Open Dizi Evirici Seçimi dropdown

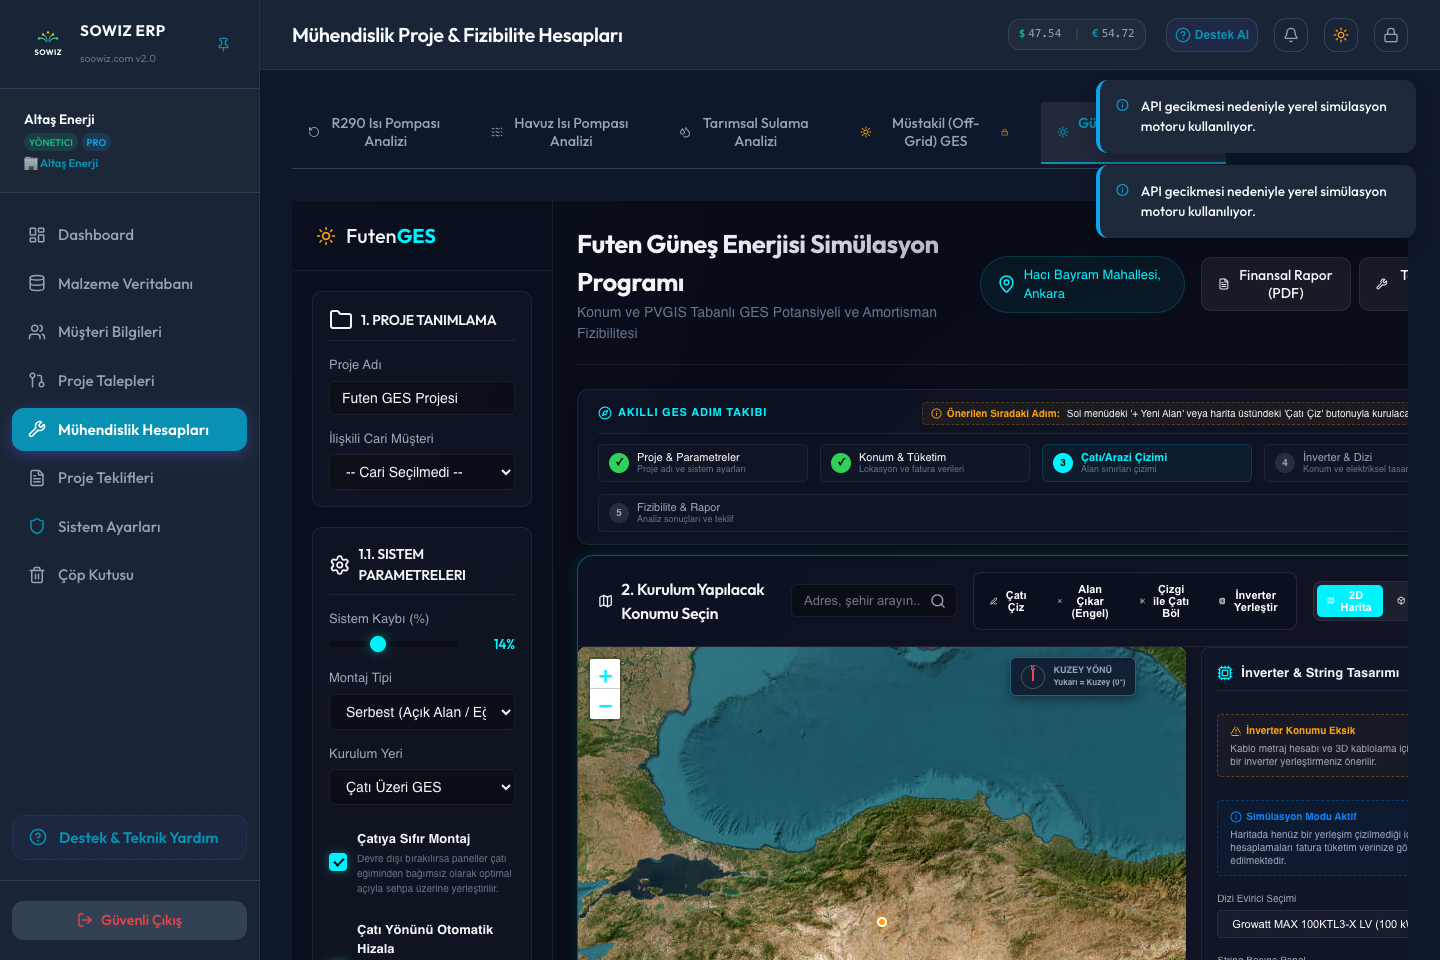pyautogui.click(x=1312, y=924)
